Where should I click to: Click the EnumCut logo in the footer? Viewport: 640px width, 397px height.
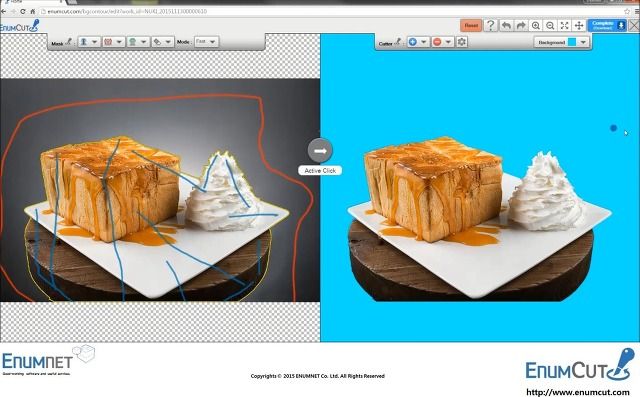pos(580,365)
